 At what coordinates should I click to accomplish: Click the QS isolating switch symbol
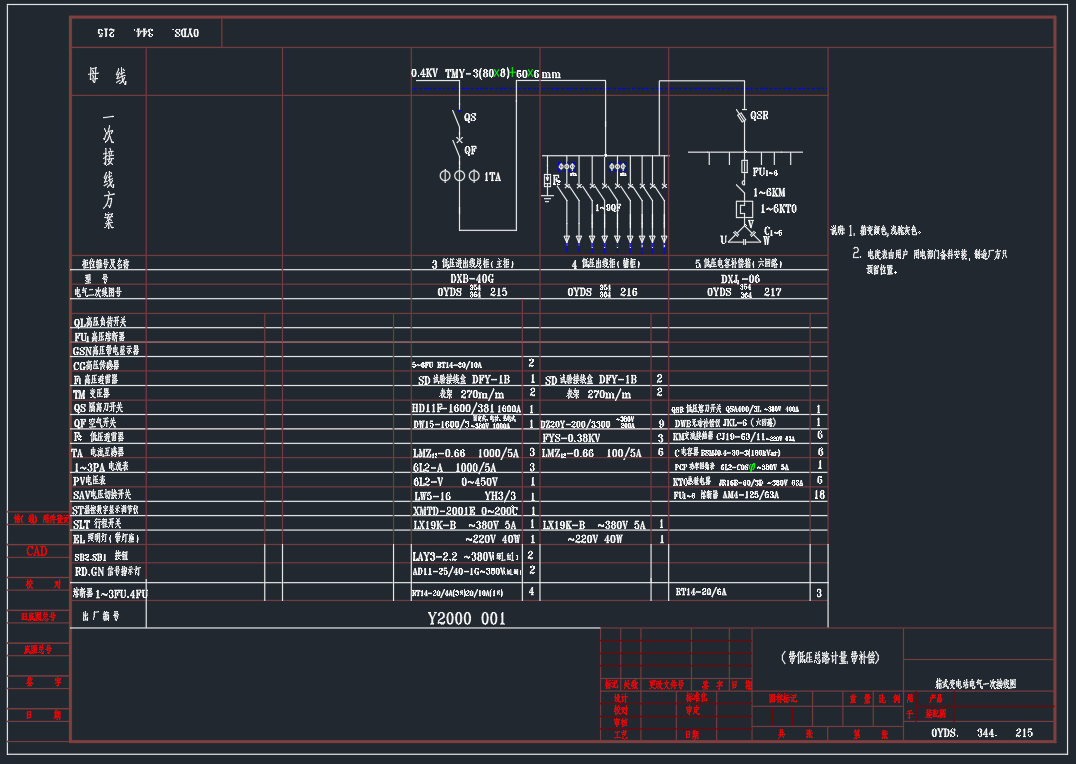click(x=459, y=120)
